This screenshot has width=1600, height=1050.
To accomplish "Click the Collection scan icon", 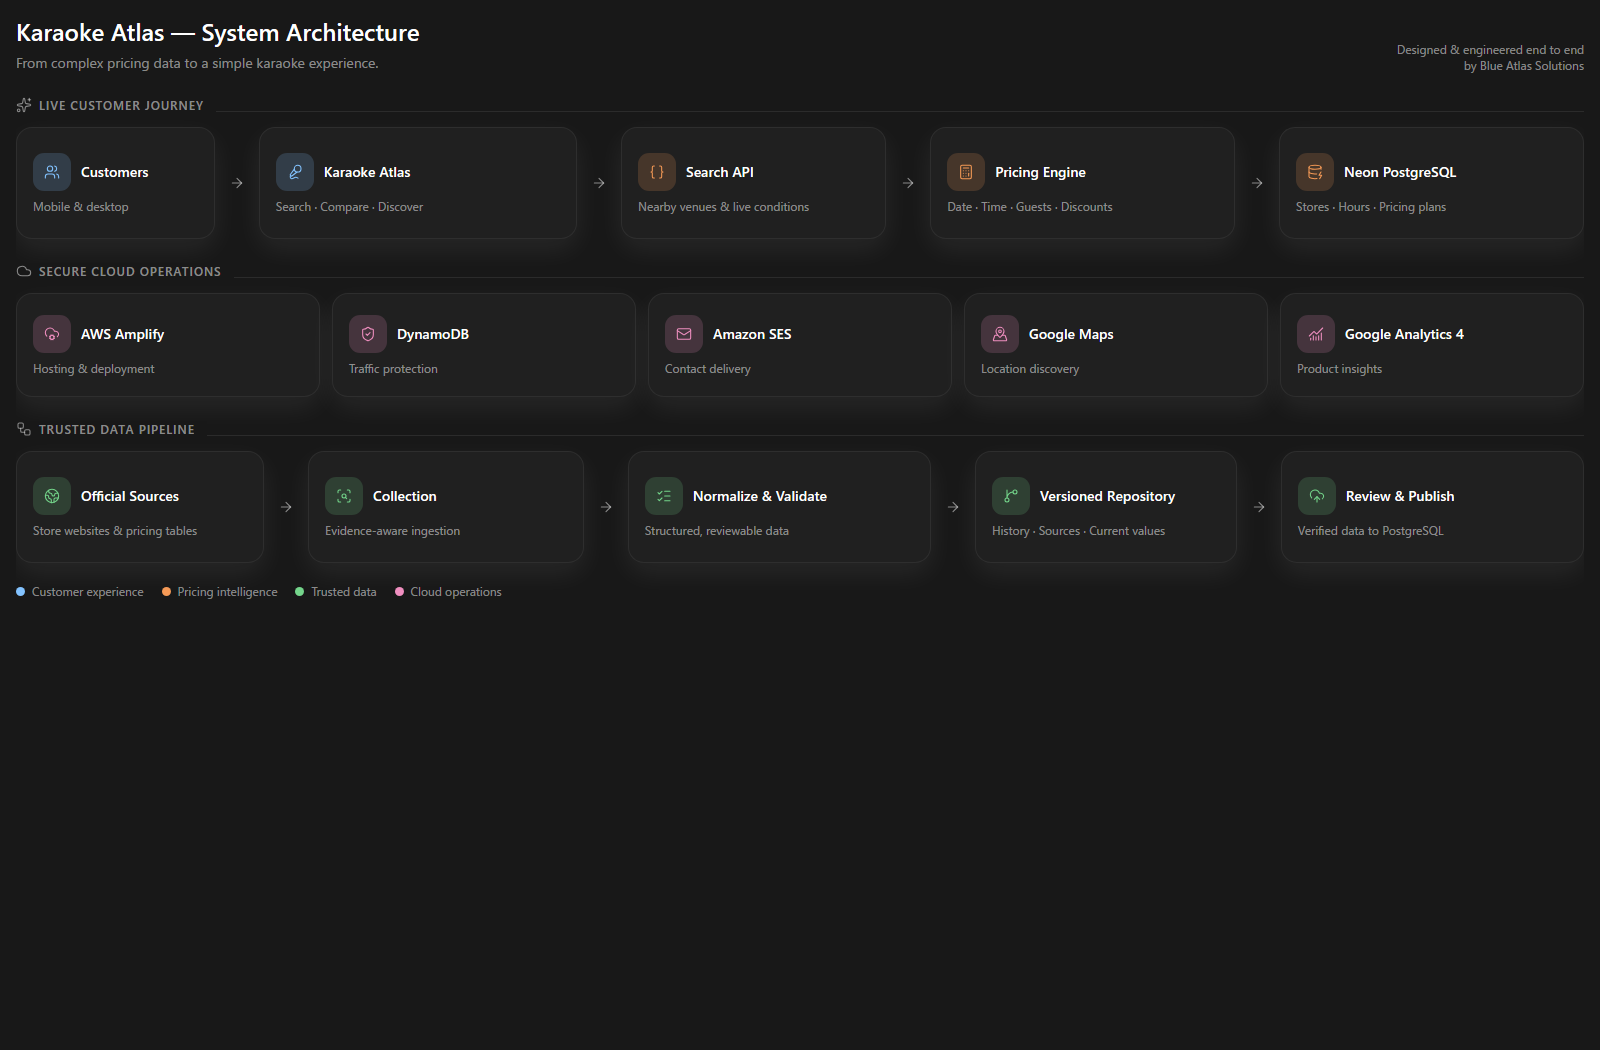I will (x=344, y=496).
